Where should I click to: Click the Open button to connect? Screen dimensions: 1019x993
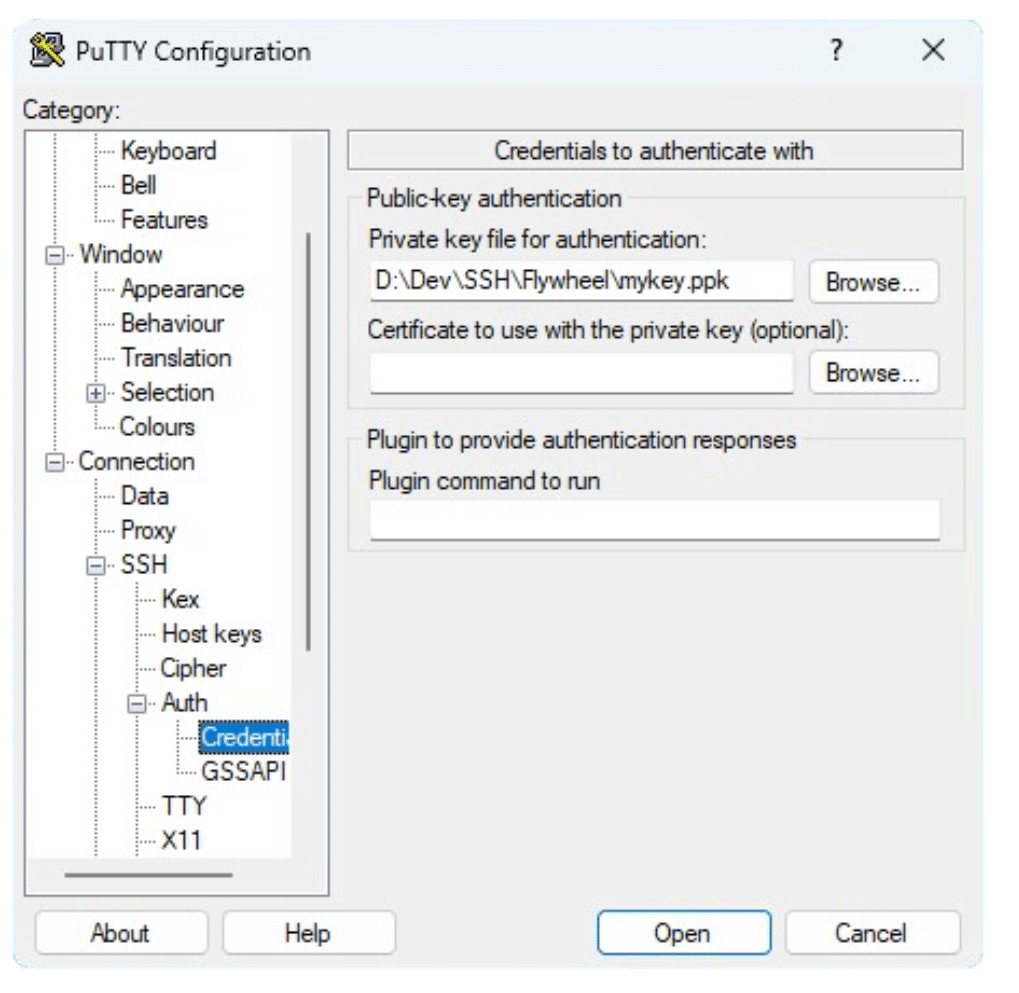pyautogui.click(x=683, y=933)
